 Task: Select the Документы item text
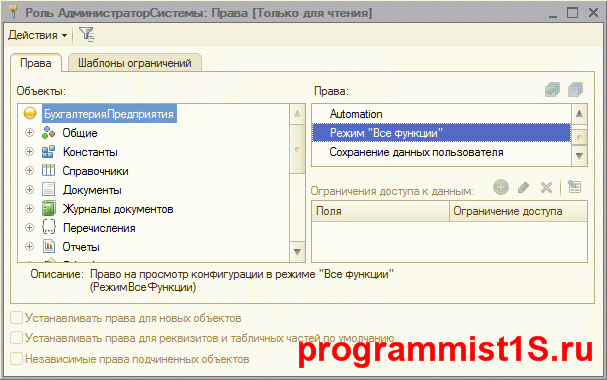[92, 190]
